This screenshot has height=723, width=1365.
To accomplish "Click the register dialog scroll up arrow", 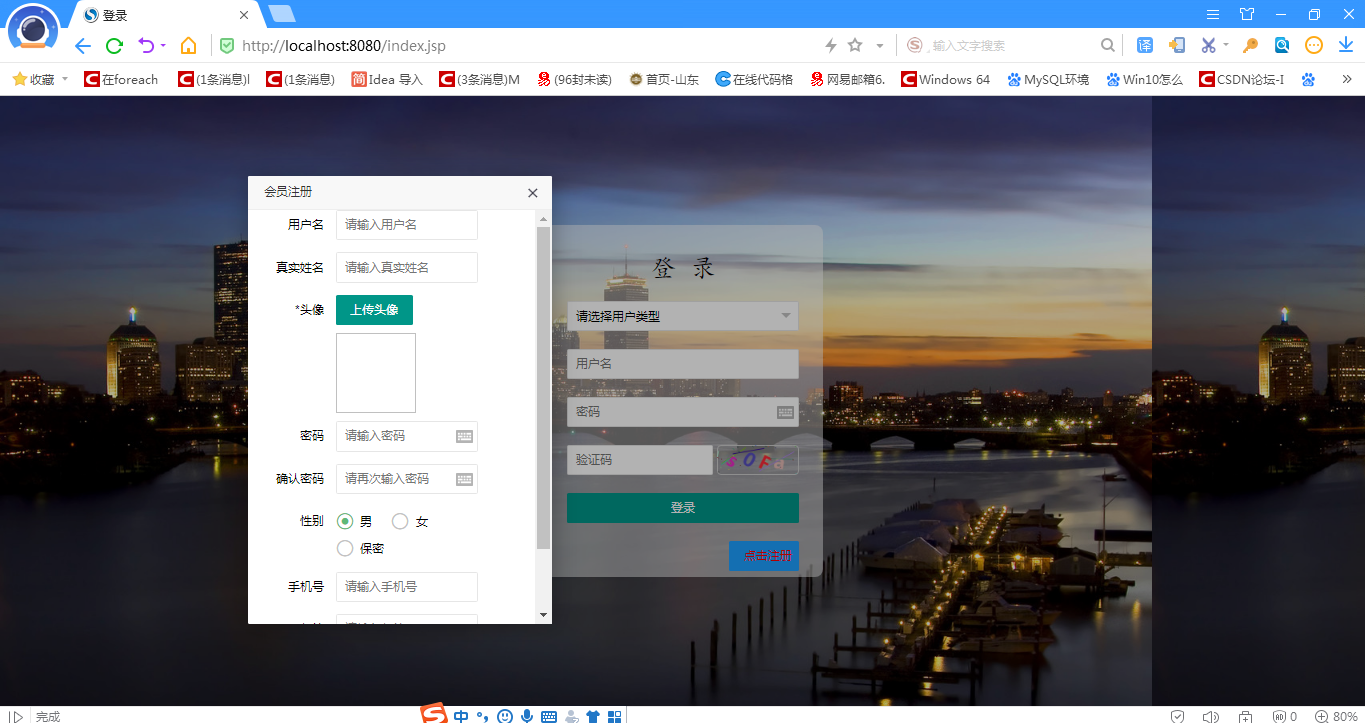I will [x=544, y=218].
